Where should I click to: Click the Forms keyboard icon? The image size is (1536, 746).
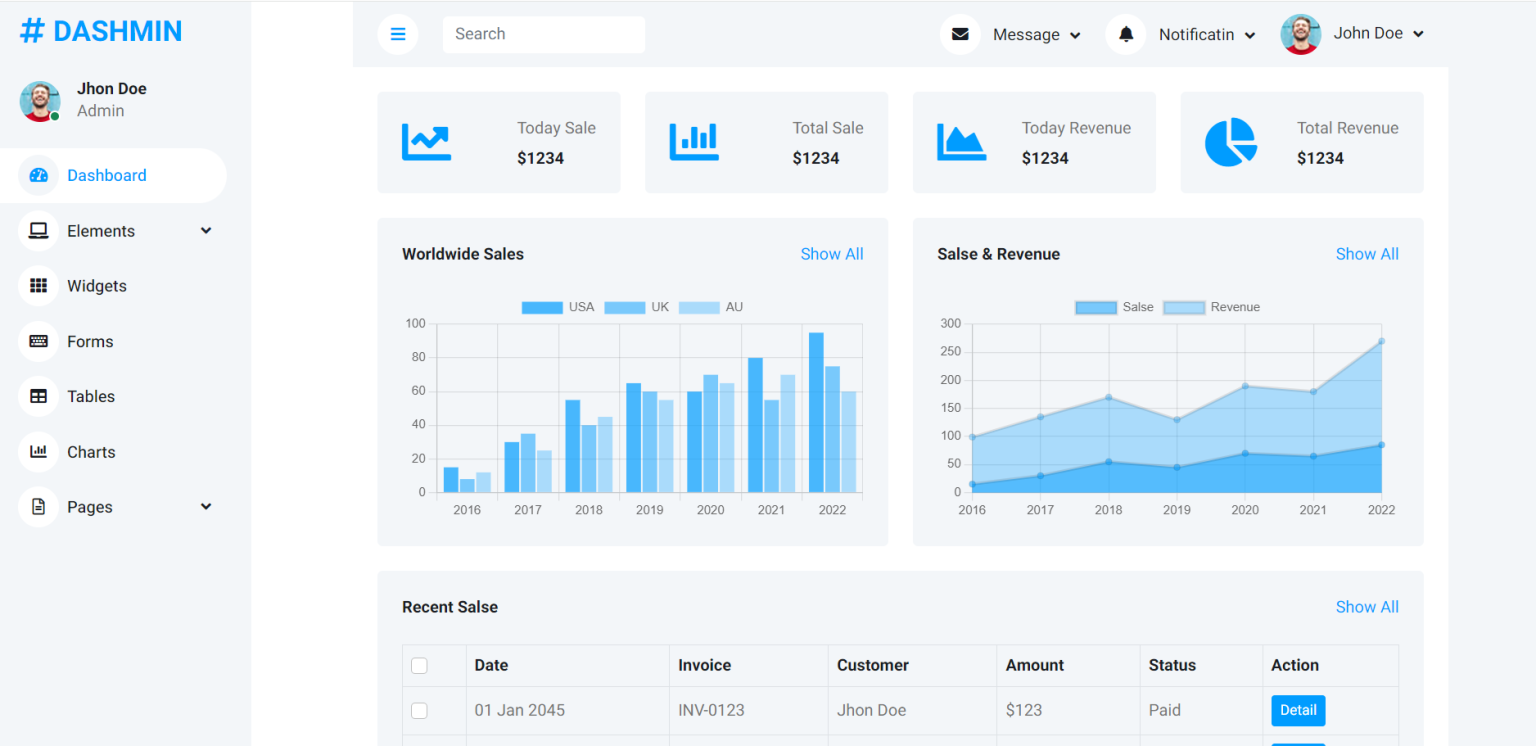point(38,341)
